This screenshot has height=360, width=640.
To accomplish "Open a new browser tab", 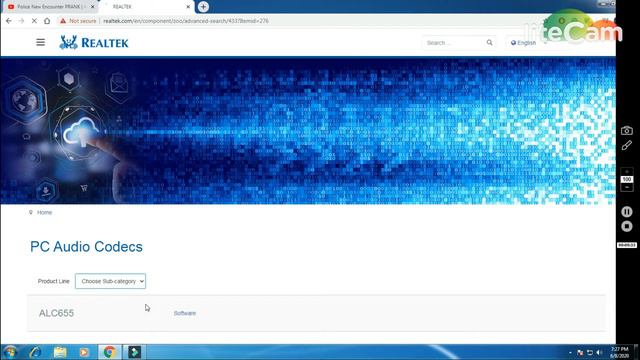I will [x=203, y=7].
